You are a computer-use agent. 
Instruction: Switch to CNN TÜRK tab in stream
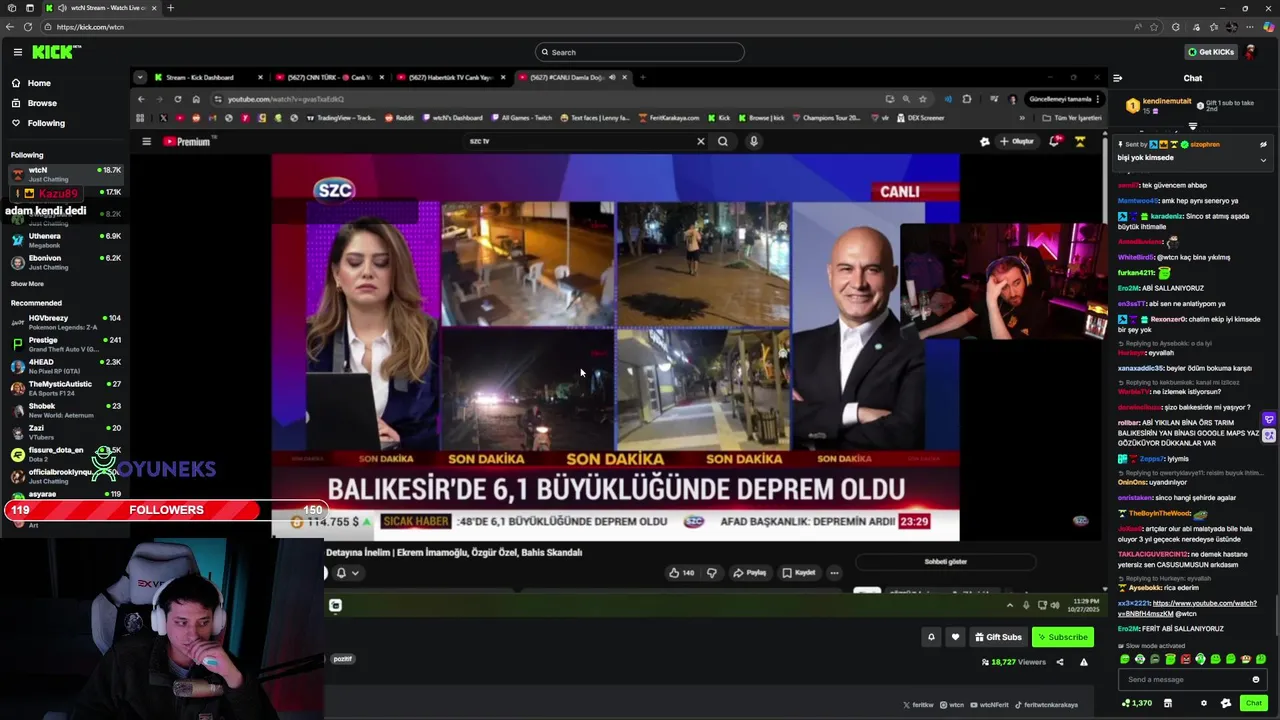click(330, 77)
